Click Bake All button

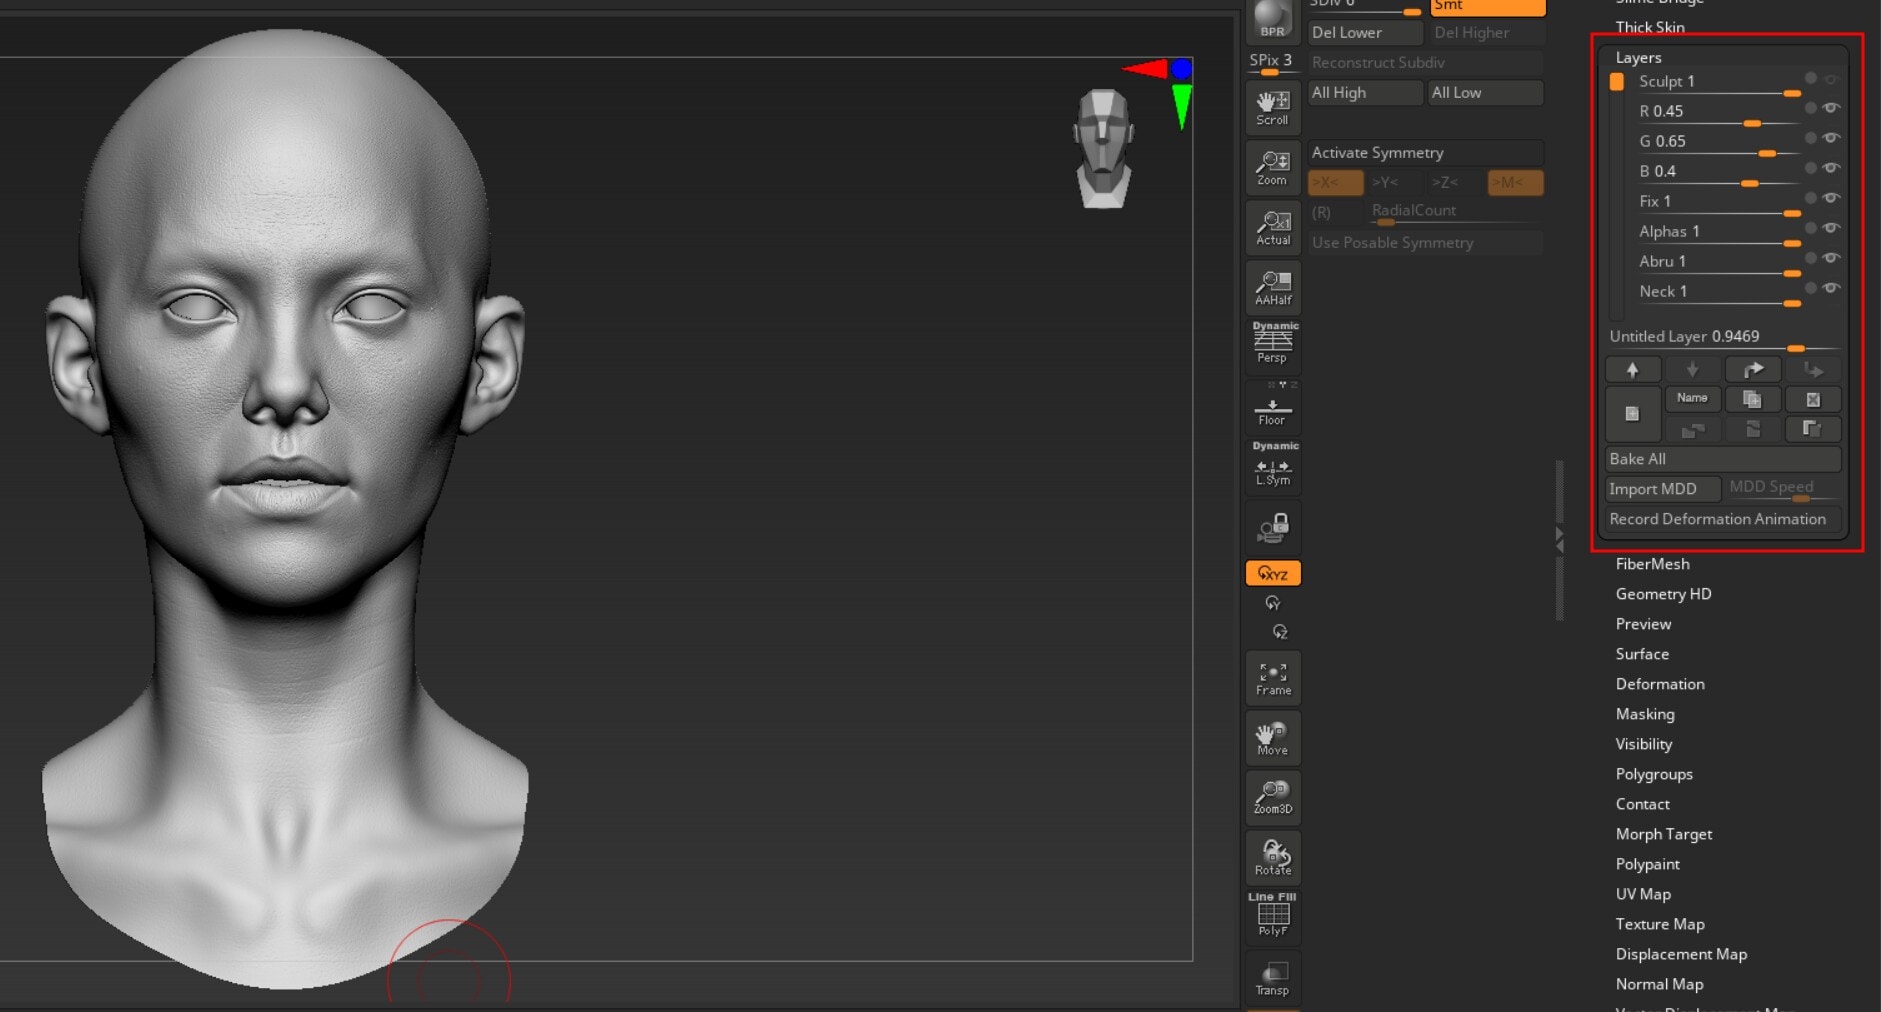pyautogui.click(x=1723, y=459)
